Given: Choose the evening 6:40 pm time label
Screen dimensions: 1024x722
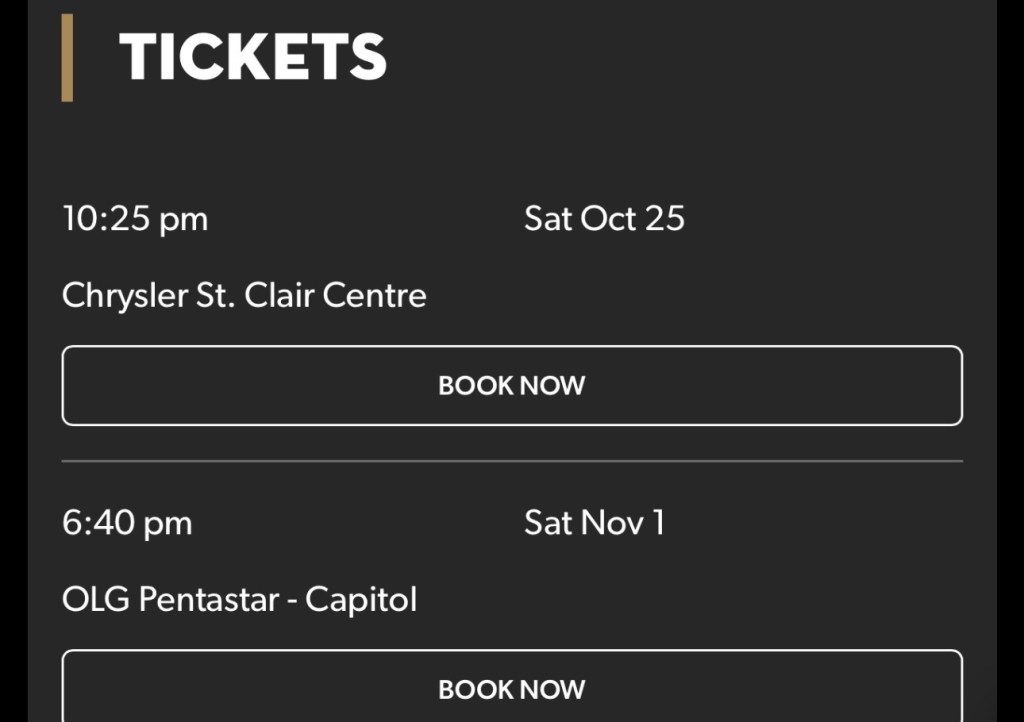Looking at the screenshot, I should click(127, 523).
